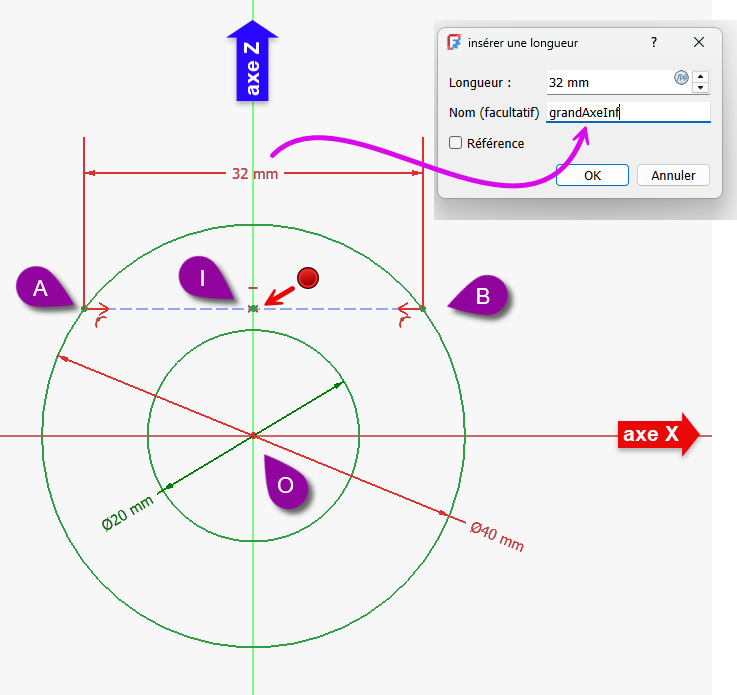Select the 32 mm dimension label
This screenshot has height=695, width=737.
[254, 173]
